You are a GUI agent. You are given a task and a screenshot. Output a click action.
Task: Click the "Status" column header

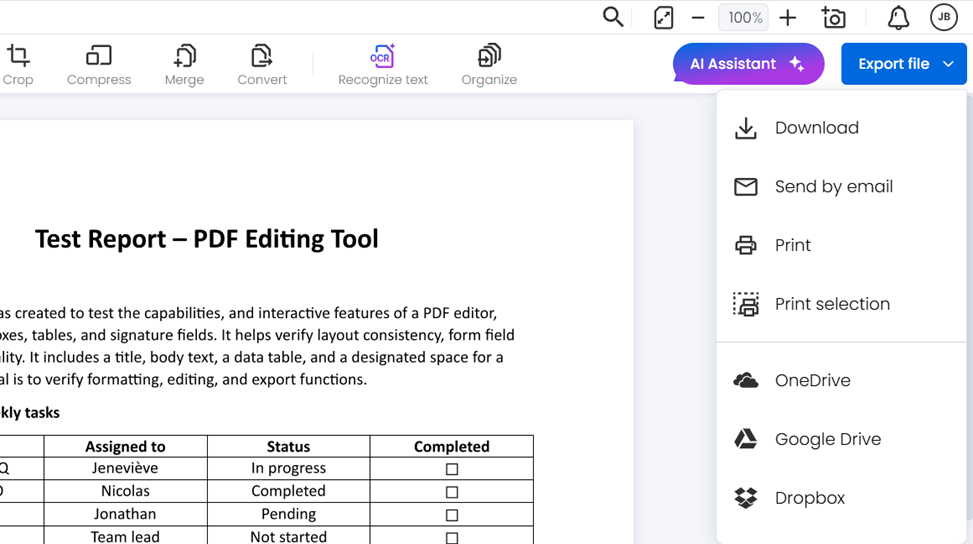coord(289,447)
